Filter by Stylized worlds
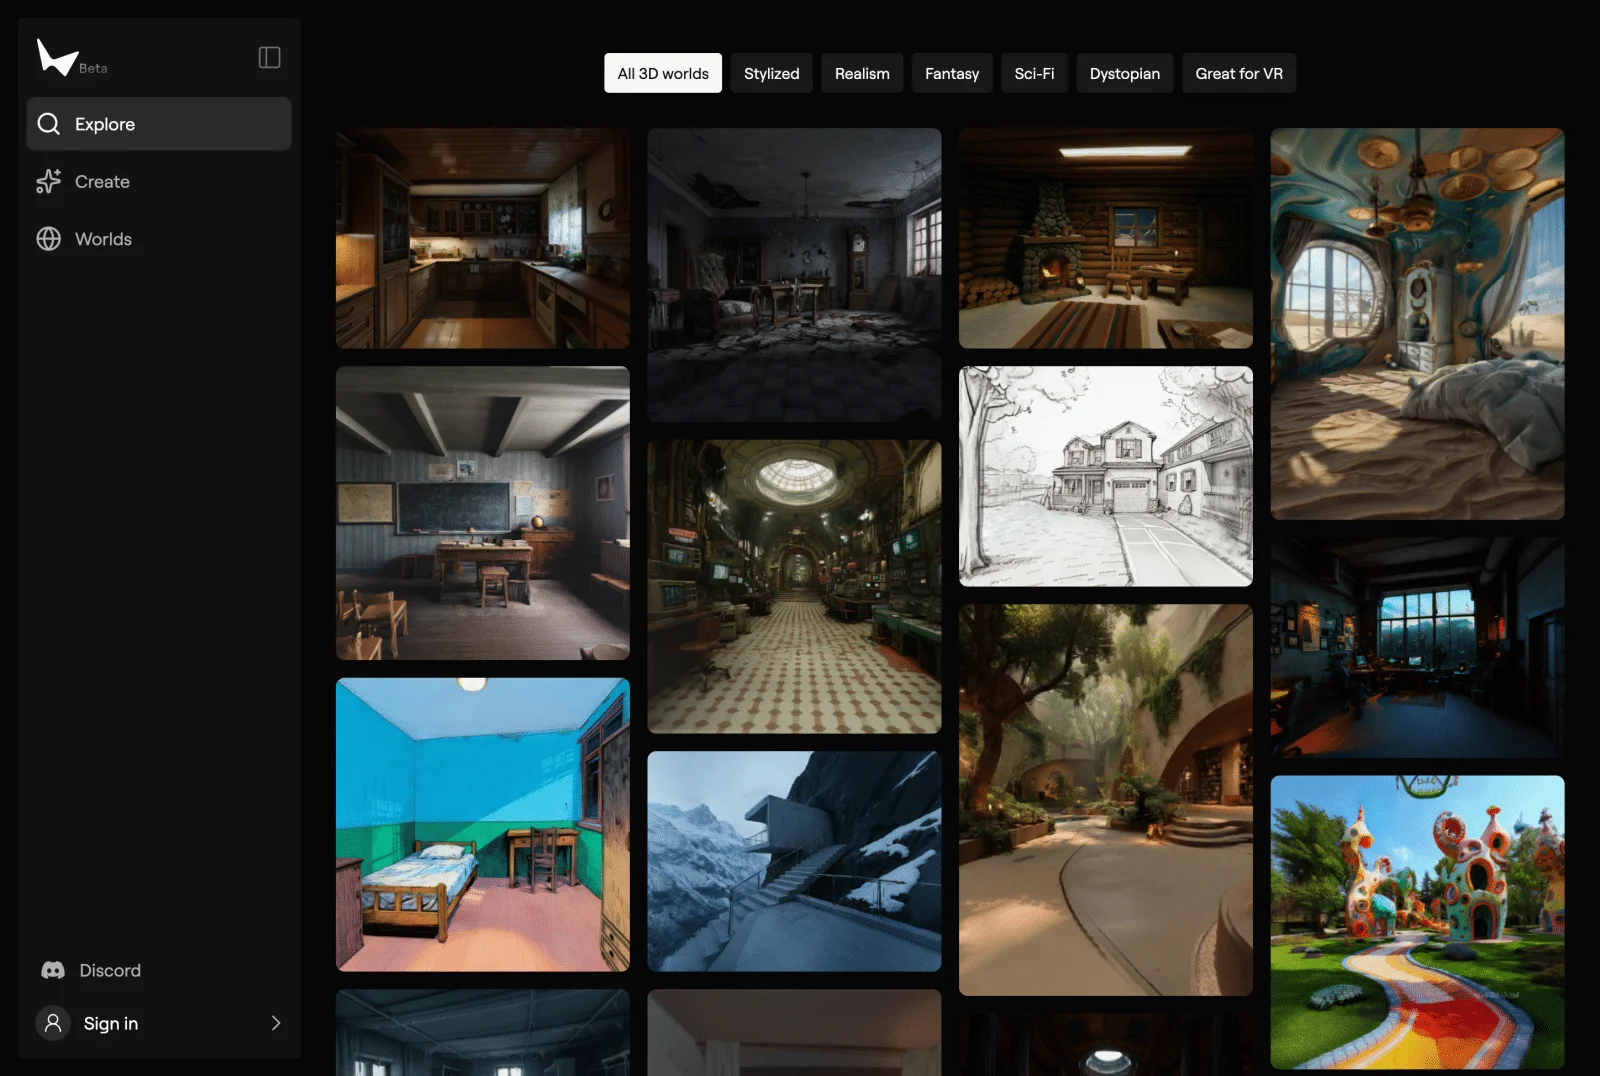This screenshot has height=1076, width=1600. 771,73
